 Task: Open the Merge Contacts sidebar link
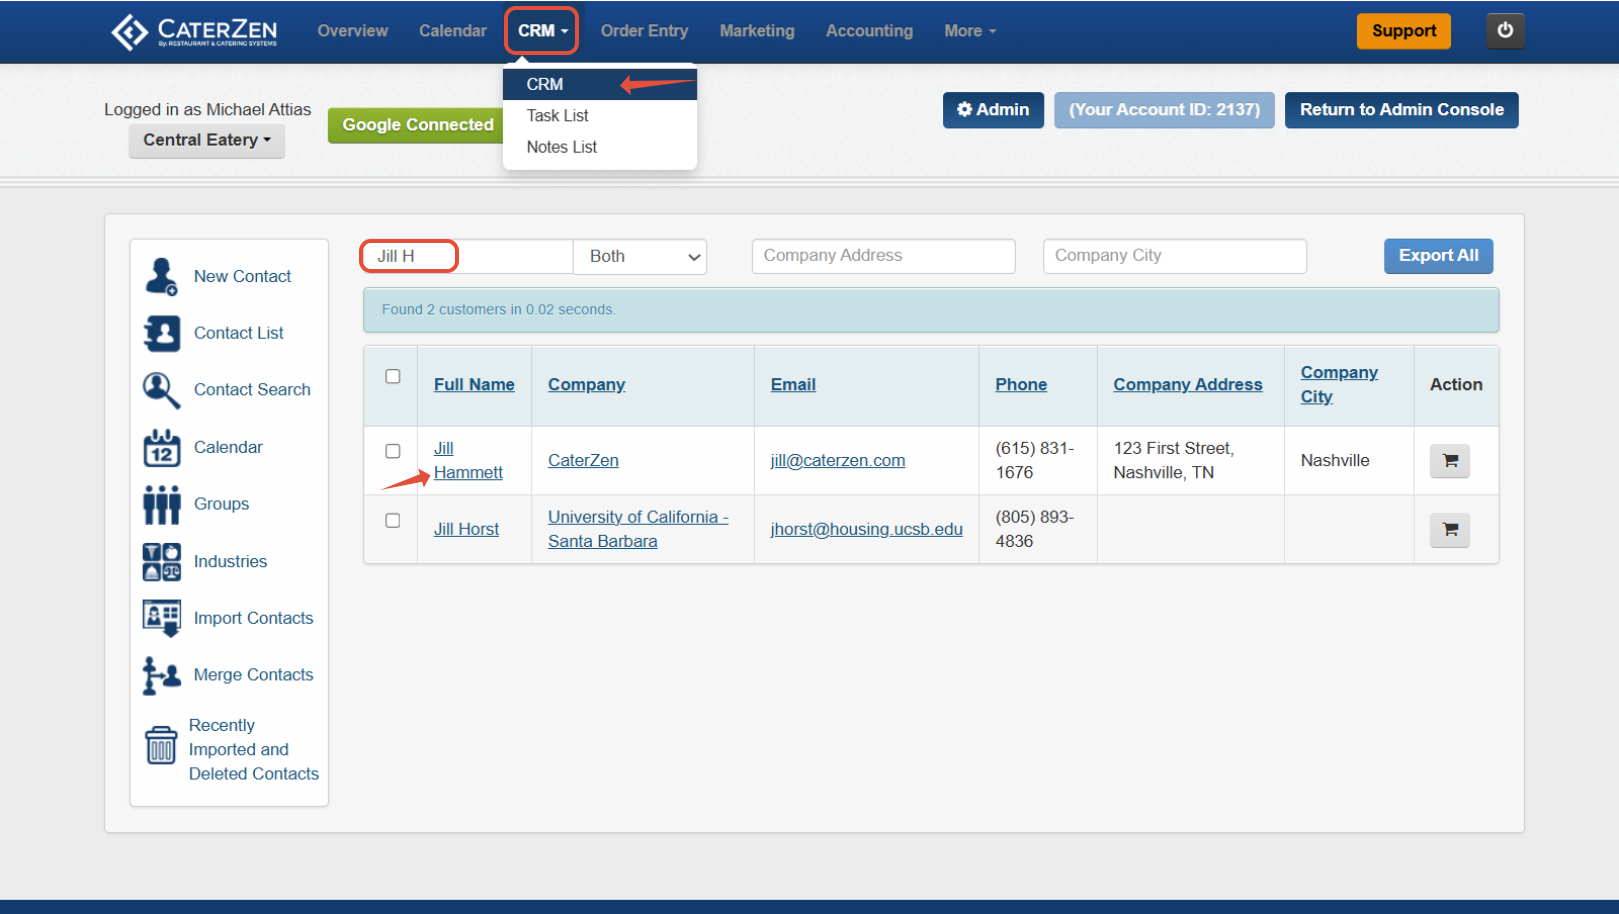pos(253,675)
